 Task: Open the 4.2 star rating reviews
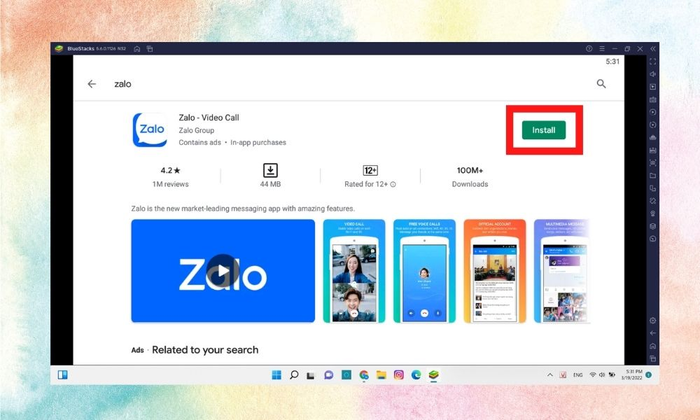(171, 176)
